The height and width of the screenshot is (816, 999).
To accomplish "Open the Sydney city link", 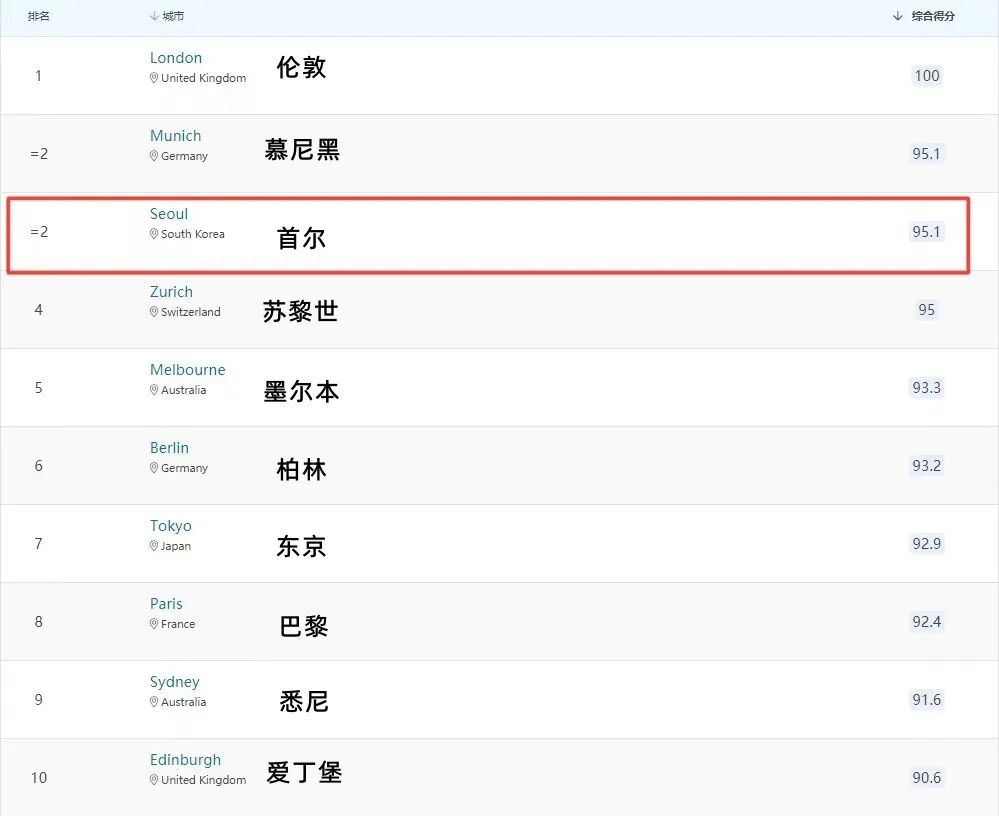I will (175, 682).
